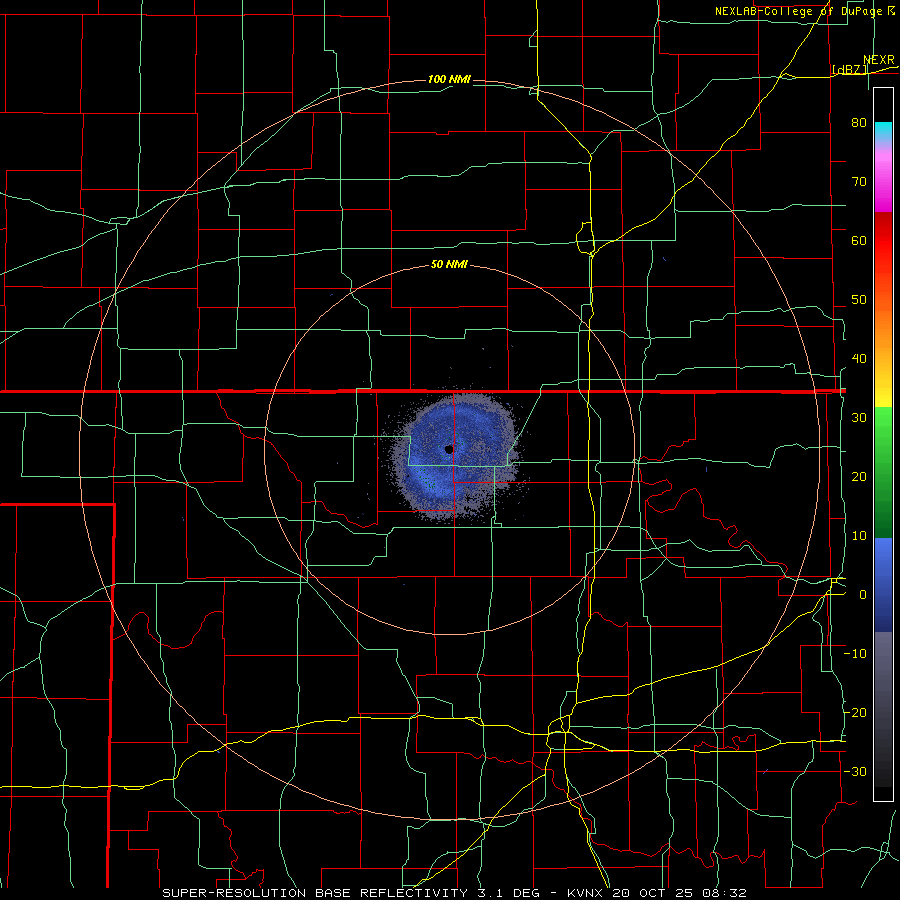900x900 pixels.
Task: Click the 70 value on the dBZ scale
Action: pyautogui.click(x=859, y=181)
